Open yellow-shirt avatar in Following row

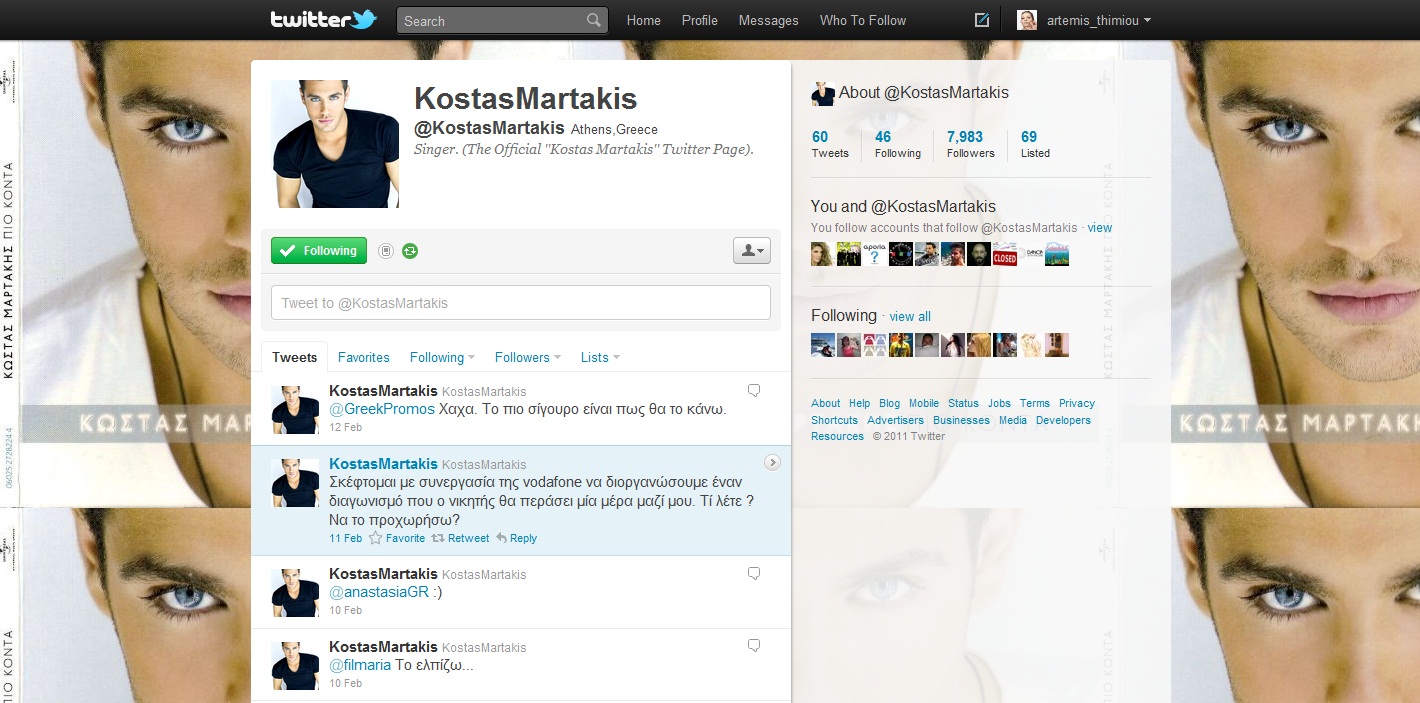point(900,345)
